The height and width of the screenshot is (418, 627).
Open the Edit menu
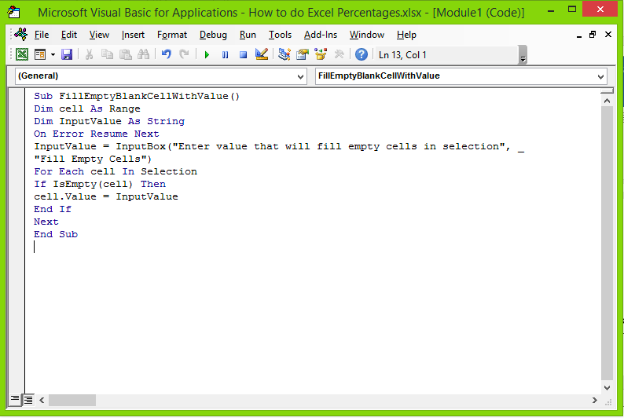pyautogui.click(x=69, y=35)
